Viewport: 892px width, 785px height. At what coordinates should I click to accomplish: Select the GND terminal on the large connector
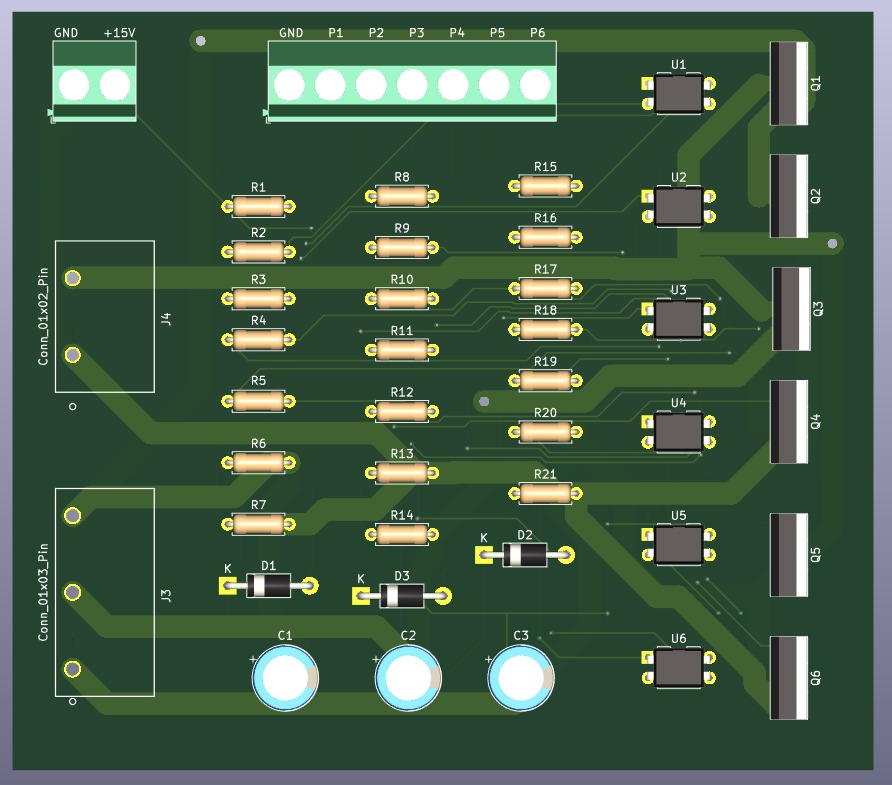[289, 84]
